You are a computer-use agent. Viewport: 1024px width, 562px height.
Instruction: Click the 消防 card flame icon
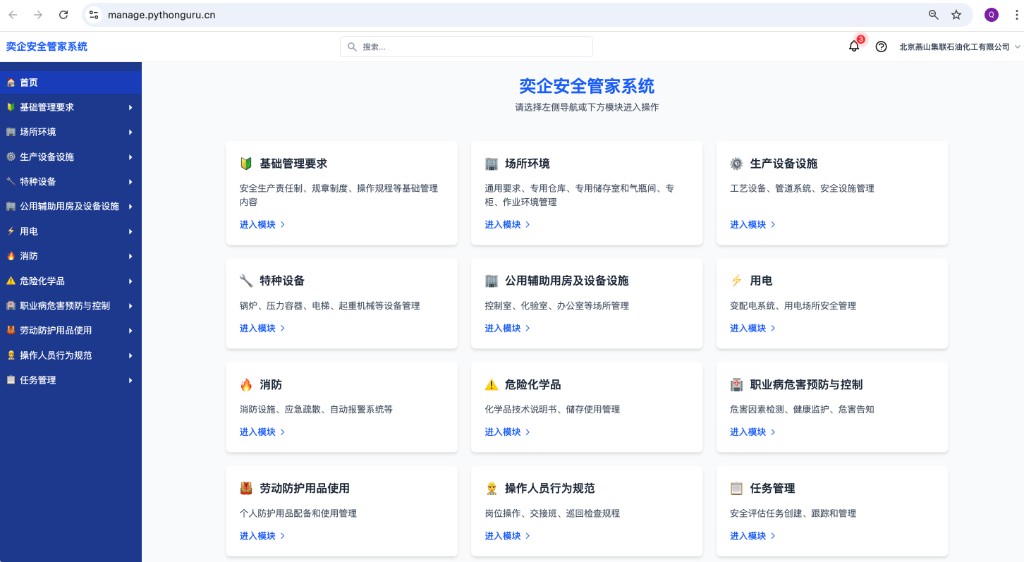pyautogui.click(x=246, y=384)
